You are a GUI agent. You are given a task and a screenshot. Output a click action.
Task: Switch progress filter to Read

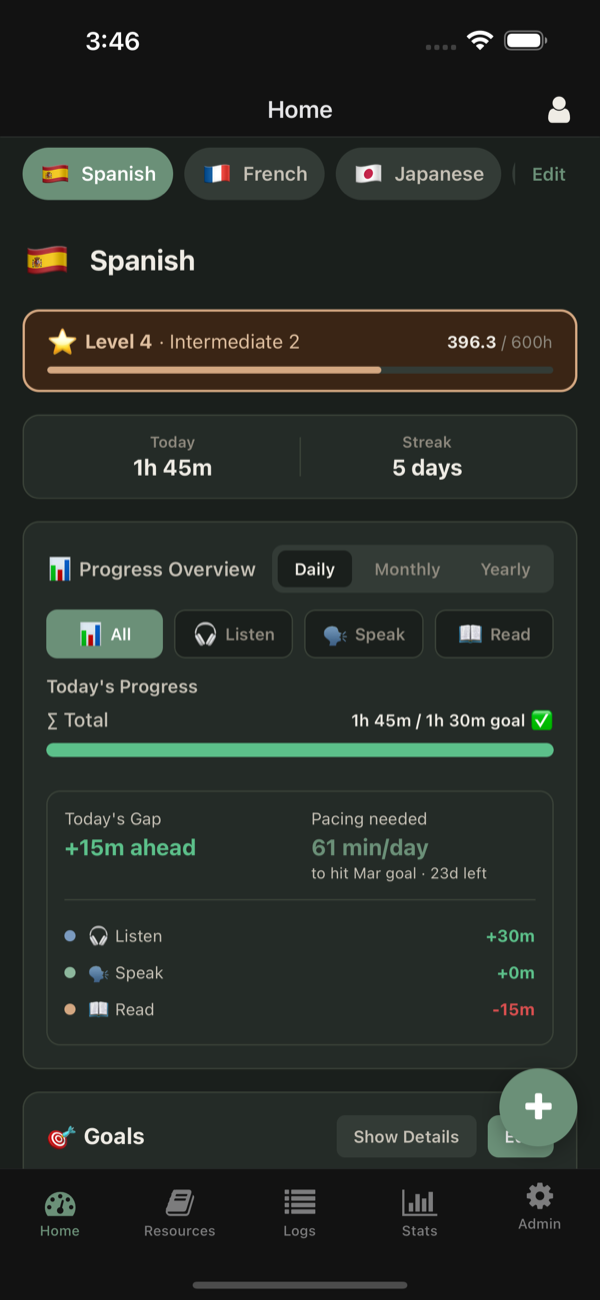pos(494,633)
